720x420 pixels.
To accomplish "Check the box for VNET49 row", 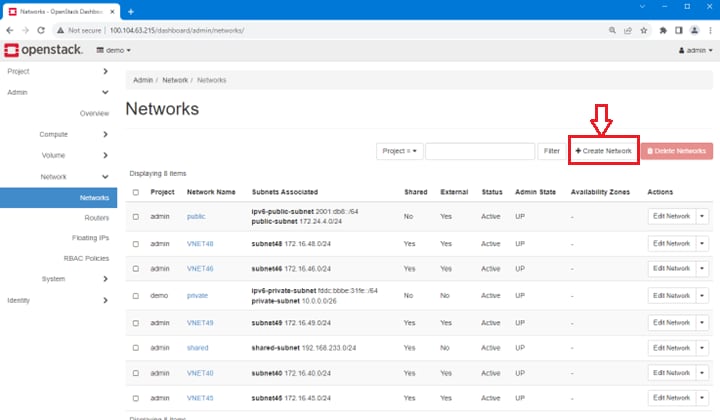I will (x=135, y=323).
